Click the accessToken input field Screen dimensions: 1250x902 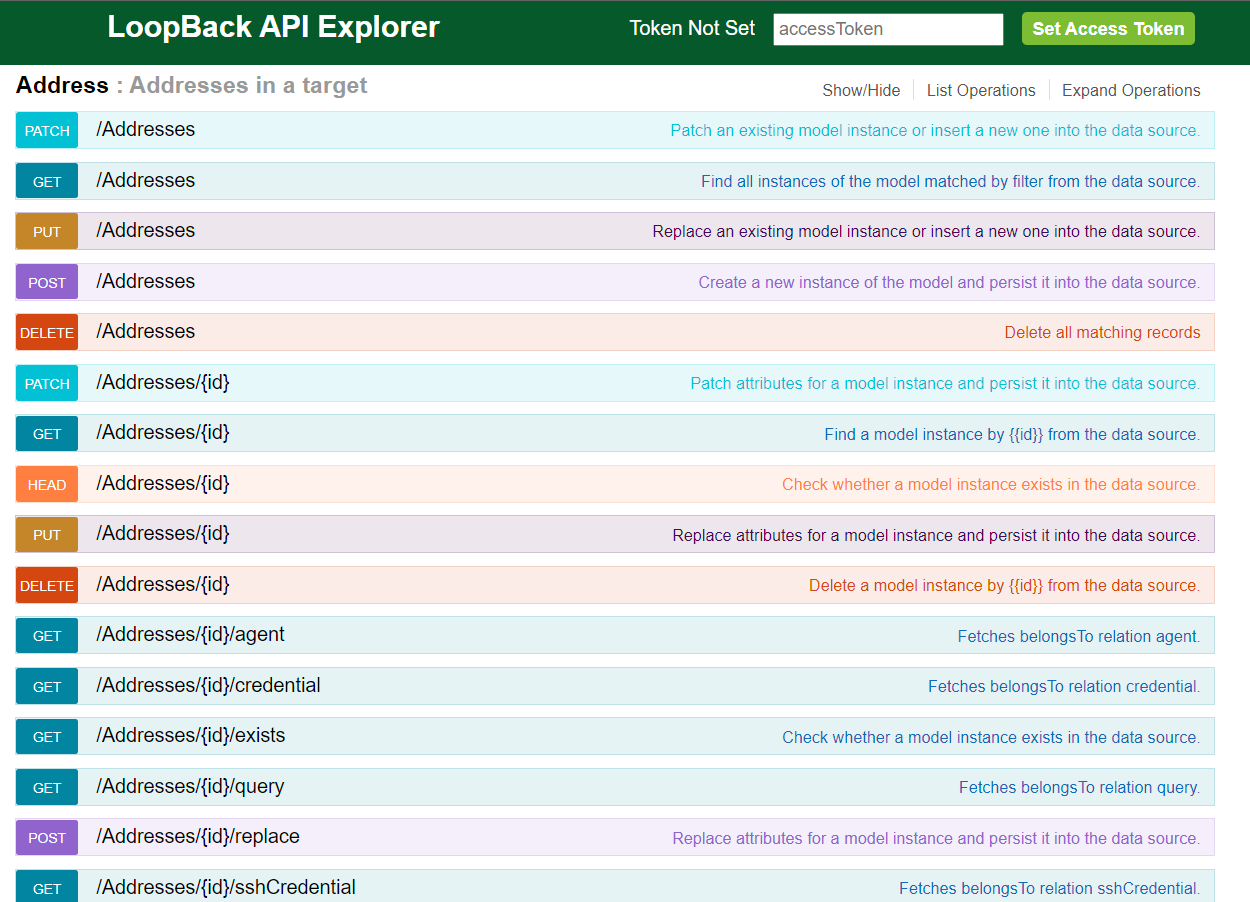pyautogui.click(x=887, y=29)
